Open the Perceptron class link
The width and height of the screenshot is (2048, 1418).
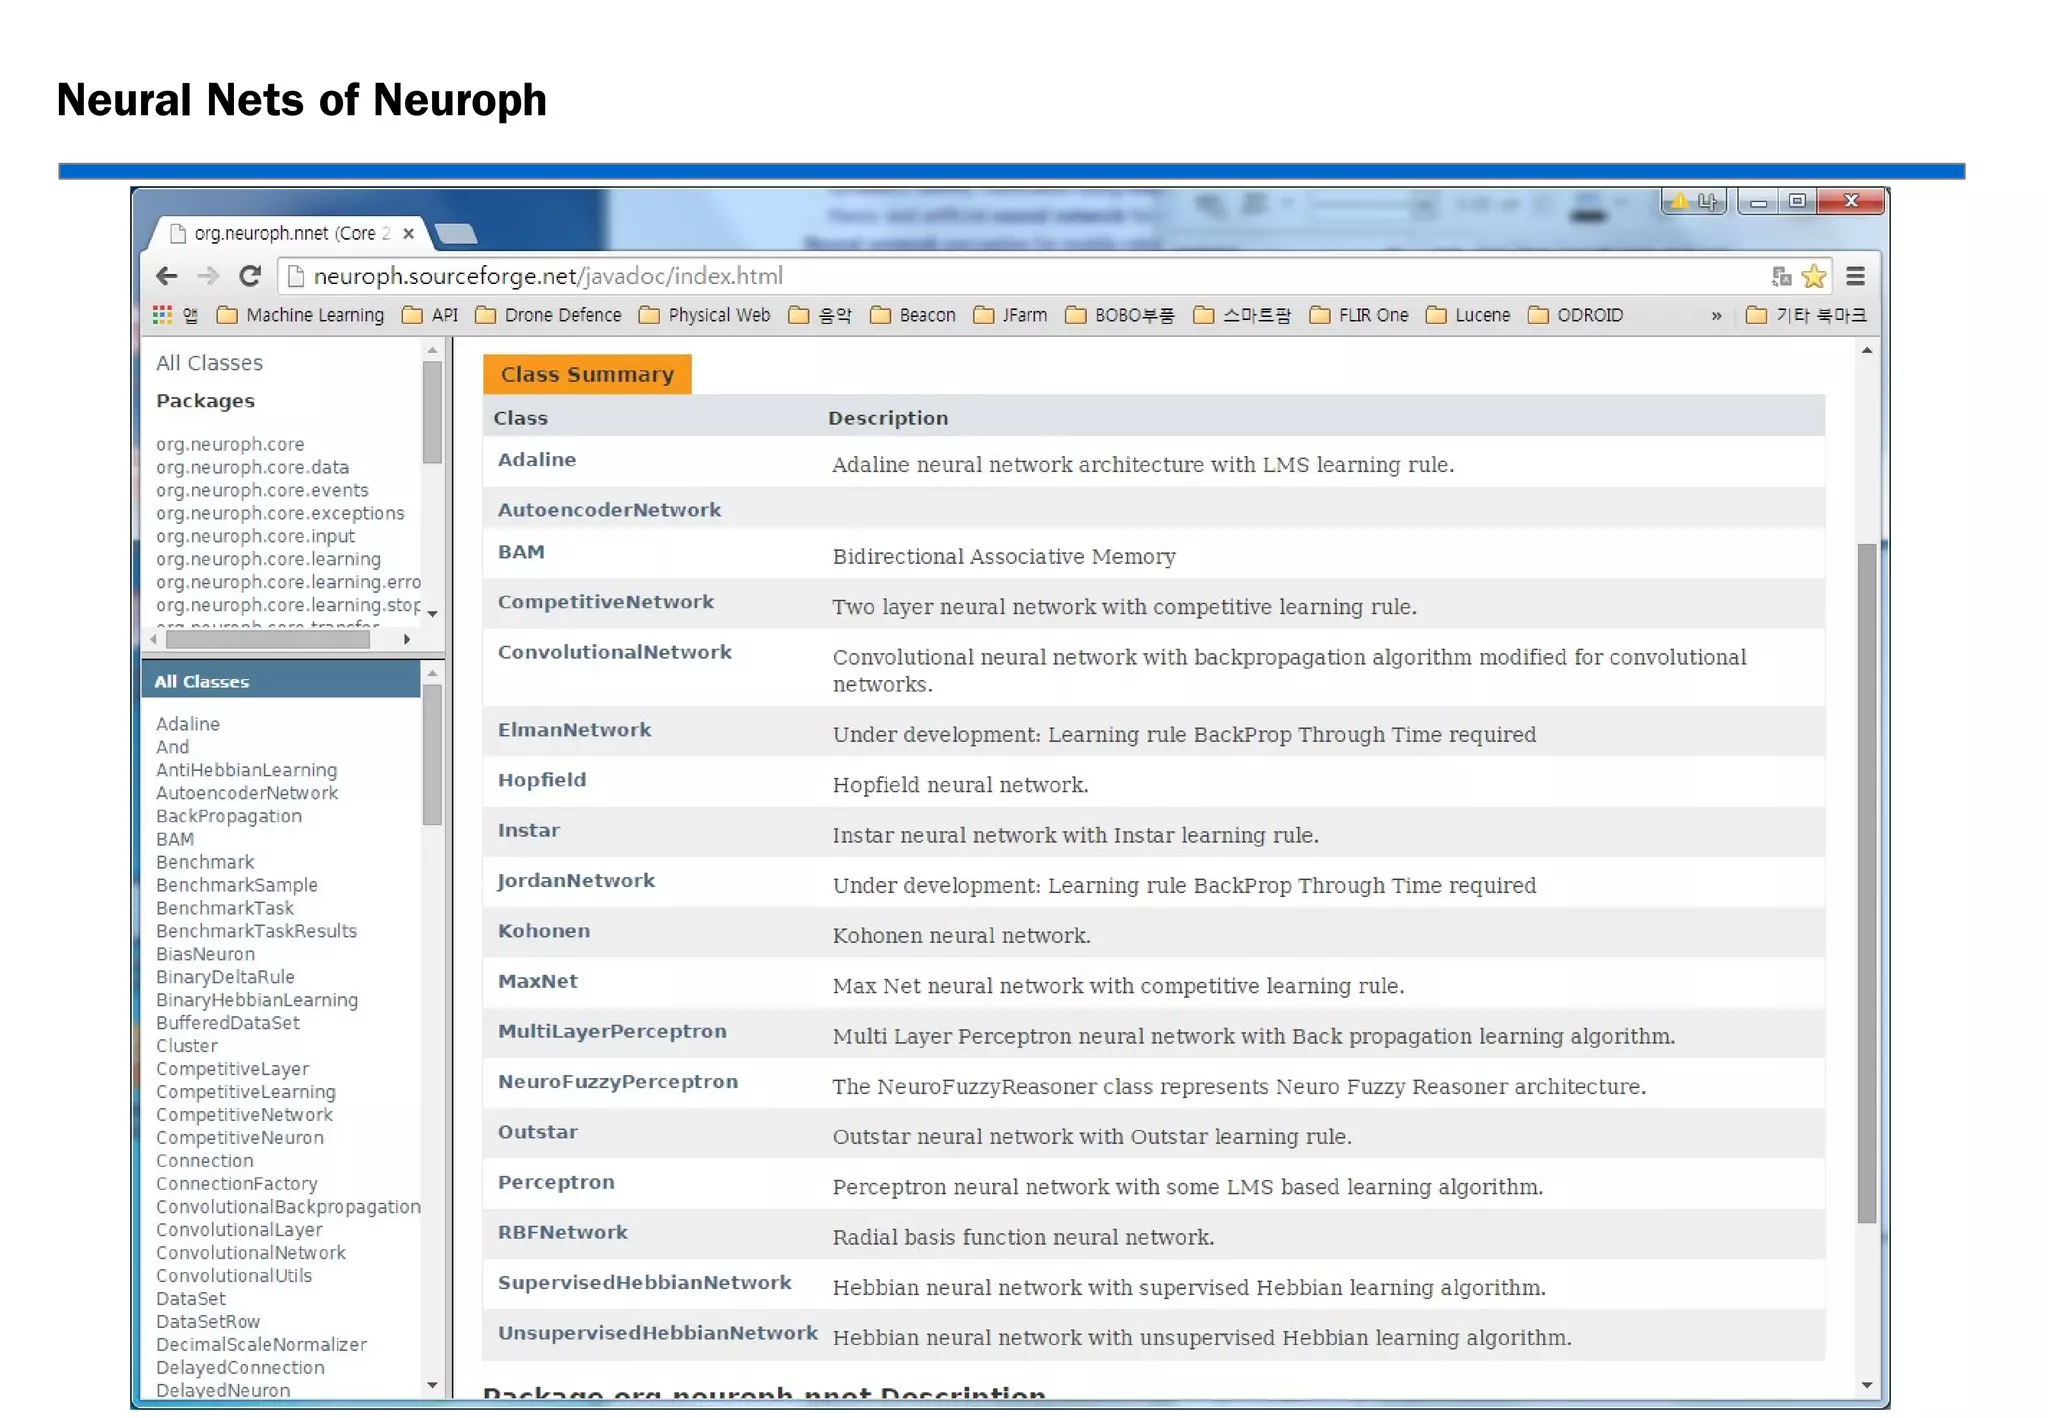click(x=556, y=1182)
